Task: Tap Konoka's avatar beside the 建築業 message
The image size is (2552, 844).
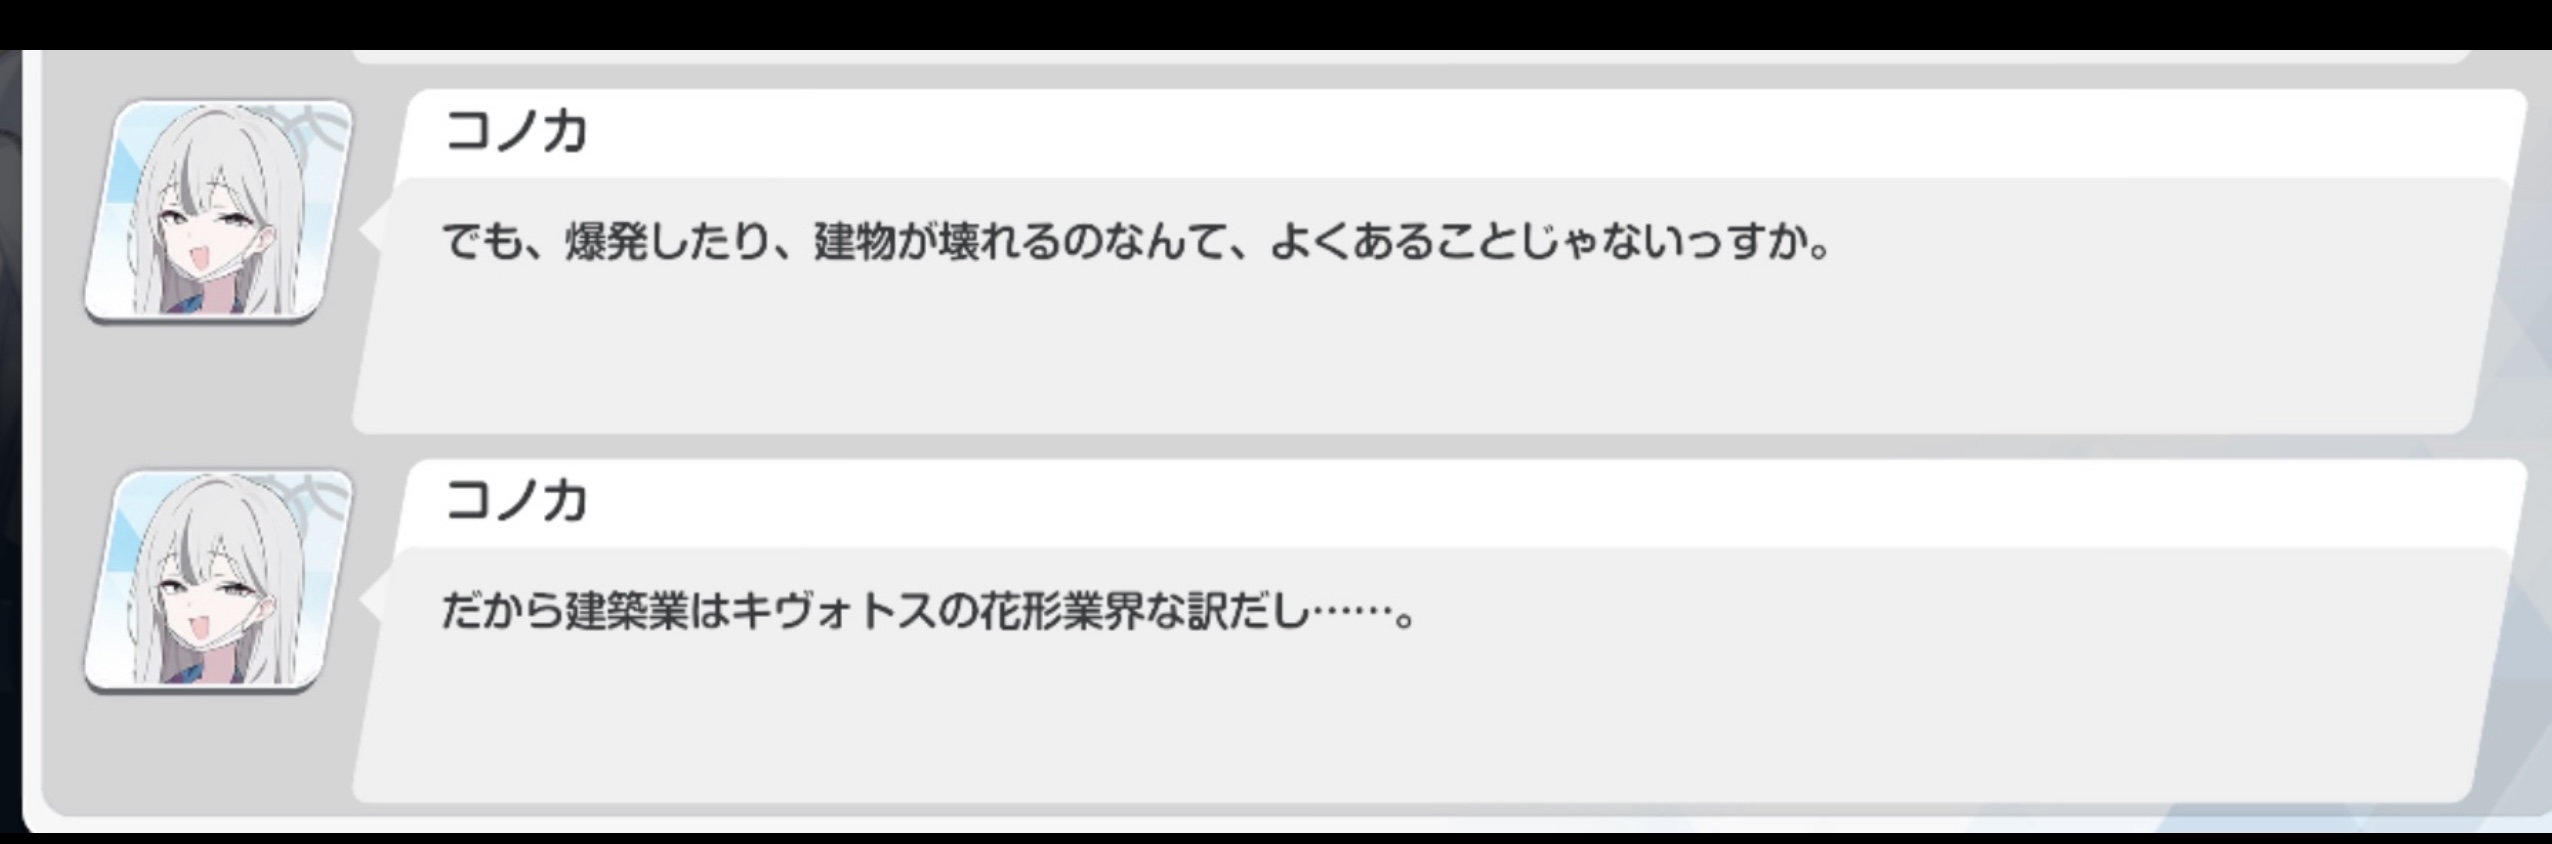Action: tap(219, 581)
